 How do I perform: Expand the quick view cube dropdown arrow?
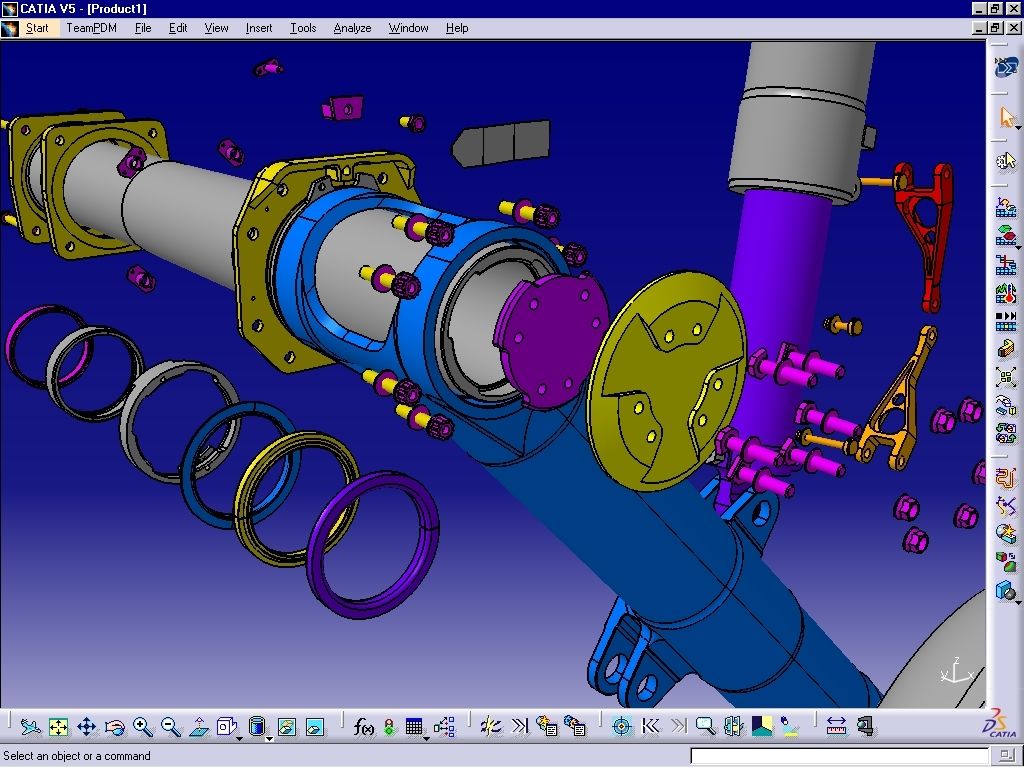(240, 738)
